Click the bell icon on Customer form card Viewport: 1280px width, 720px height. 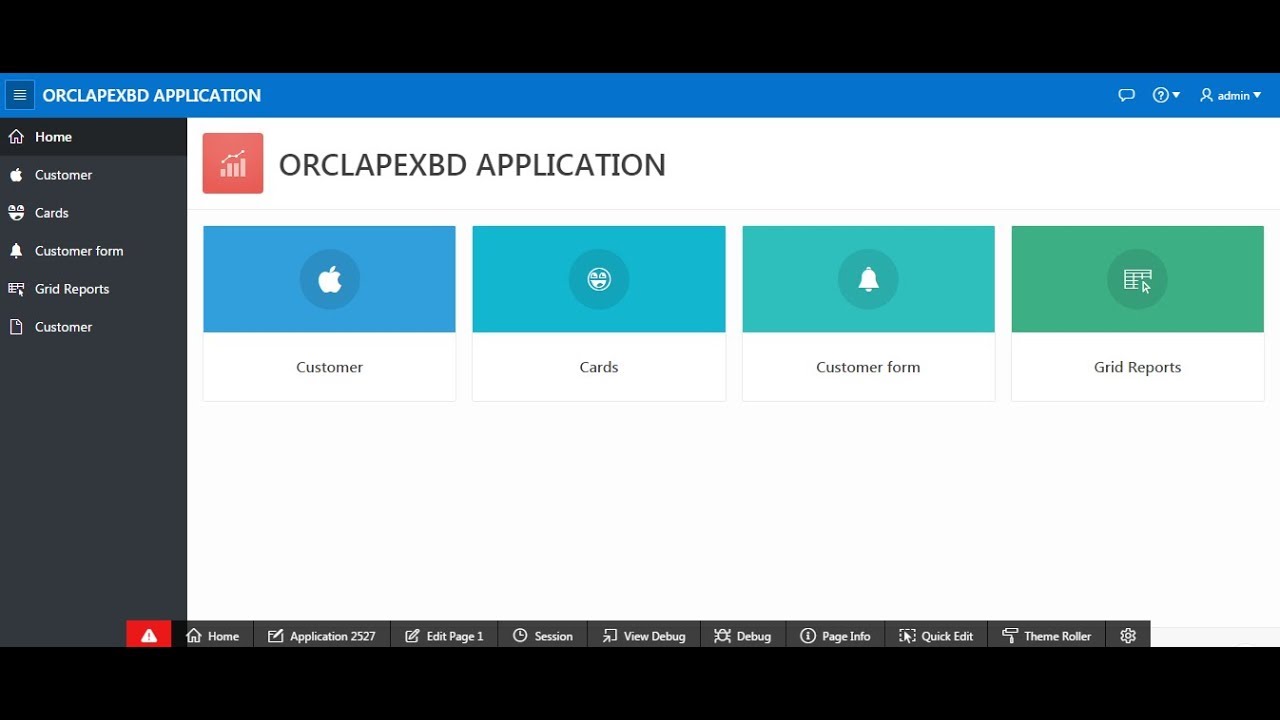click(x=868, y=279)
